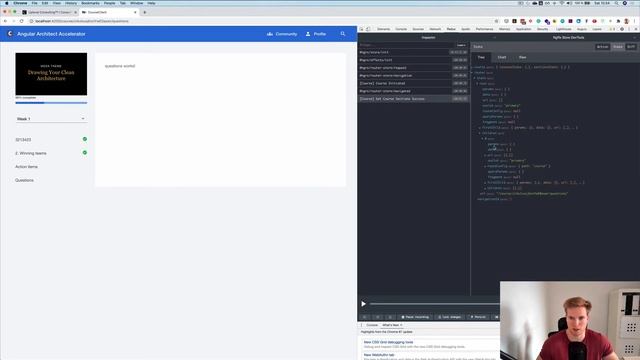Screen dimensions: 640x360
Task: Open the DevTools settings gear icon
Action: [622, 29]
